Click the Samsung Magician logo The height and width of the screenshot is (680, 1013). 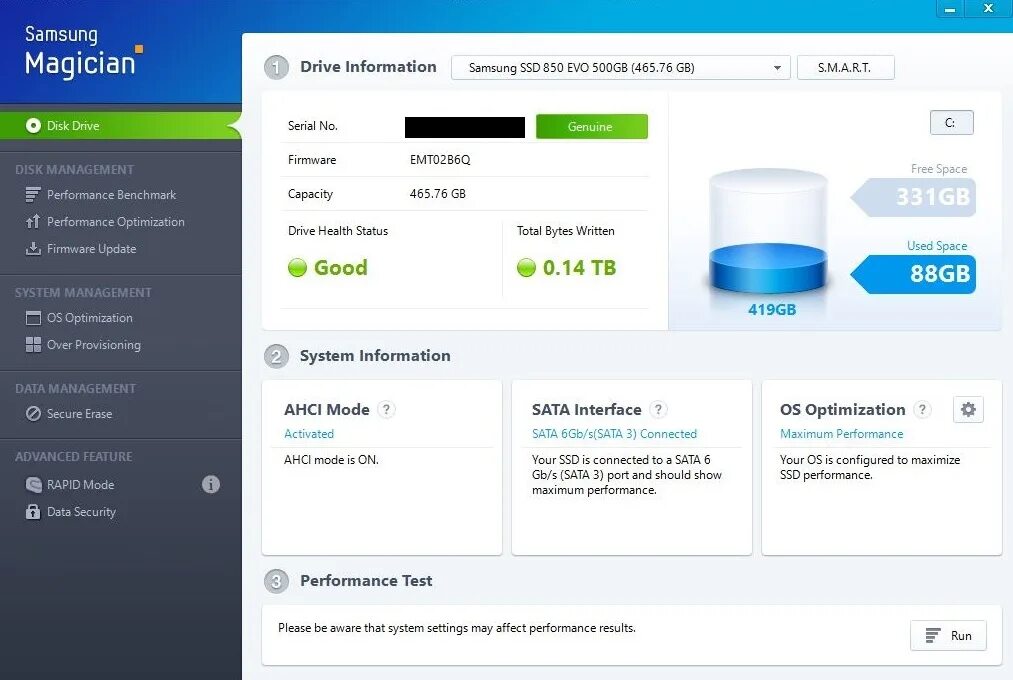[83, 53]
